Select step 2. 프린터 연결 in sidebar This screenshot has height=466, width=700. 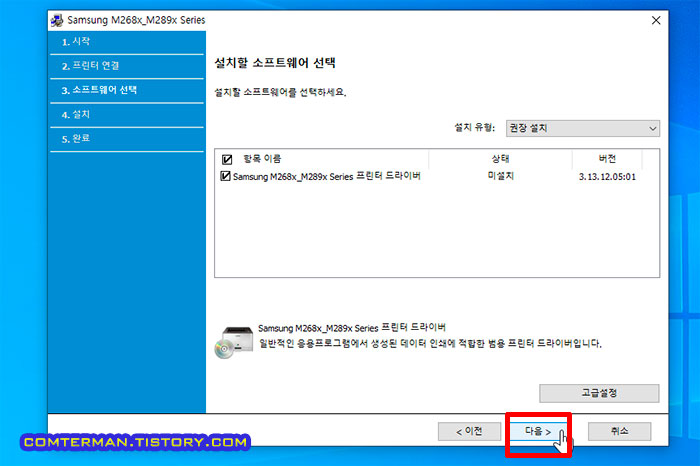(127, 66)
